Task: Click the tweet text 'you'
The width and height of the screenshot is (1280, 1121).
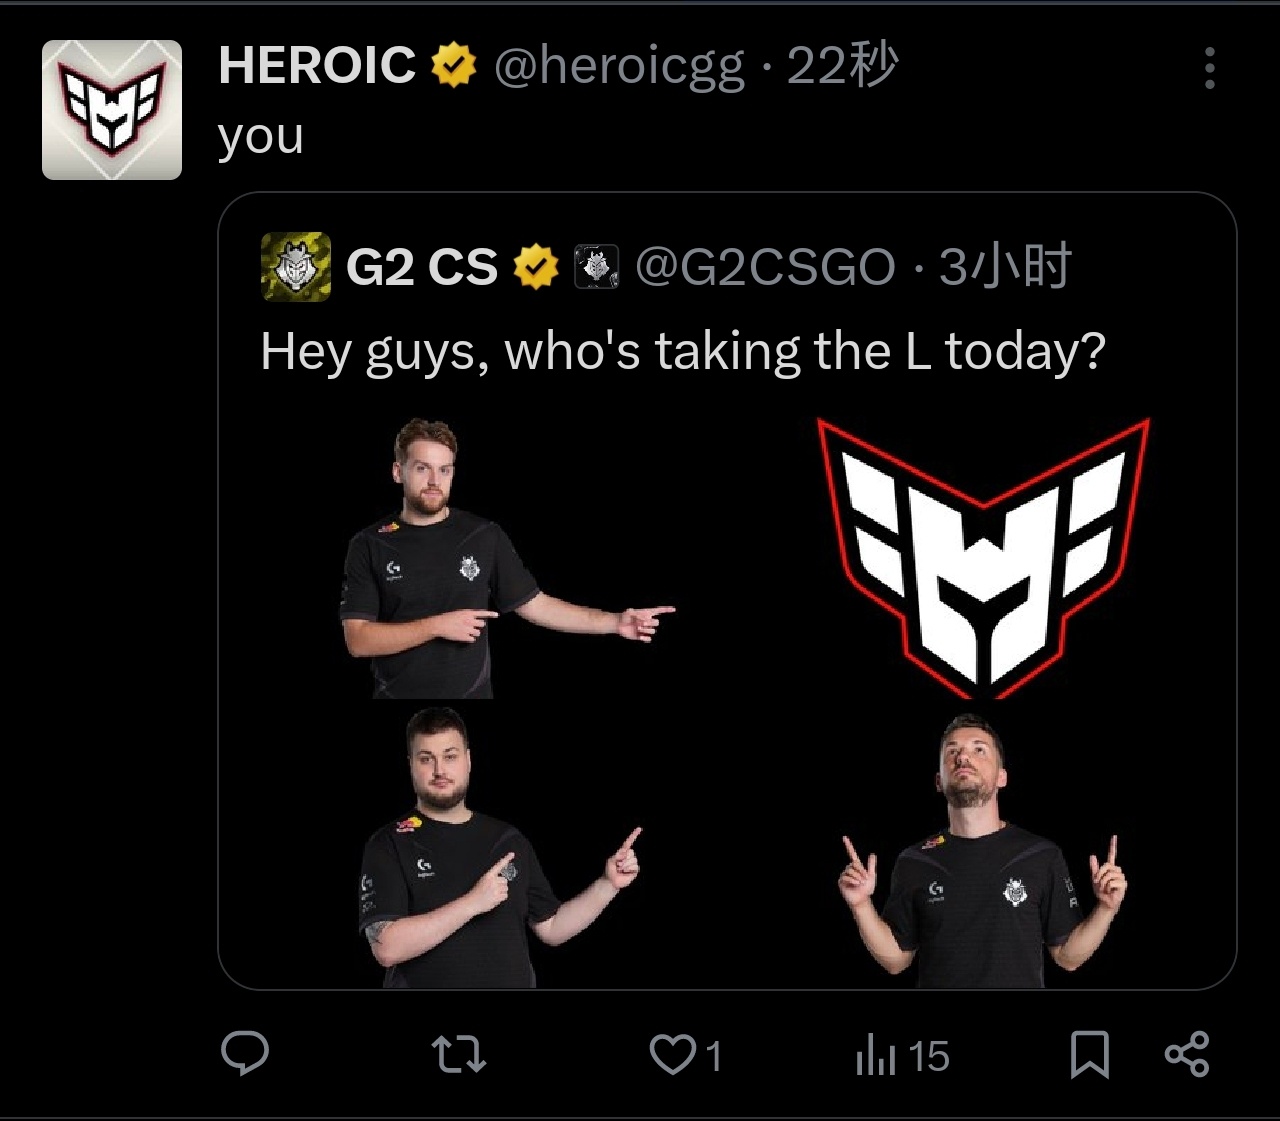Action: (x=261, y=137)
